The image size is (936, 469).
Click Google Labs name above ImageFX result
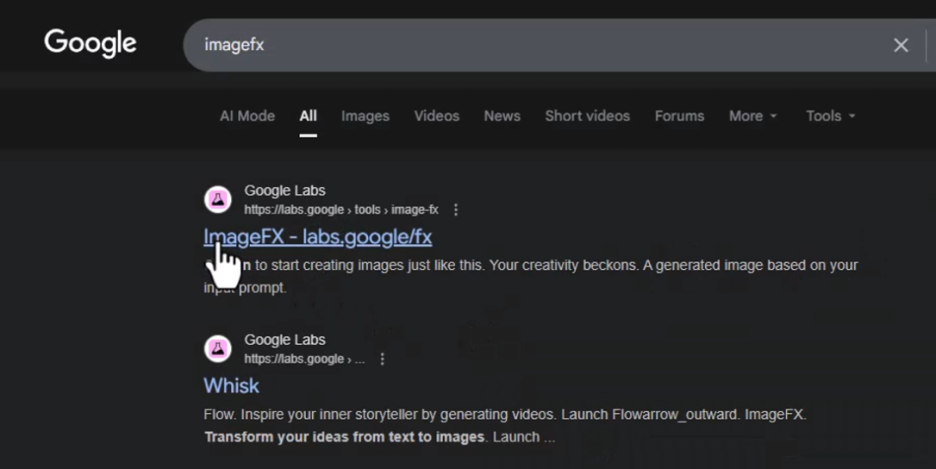[285, 190]
